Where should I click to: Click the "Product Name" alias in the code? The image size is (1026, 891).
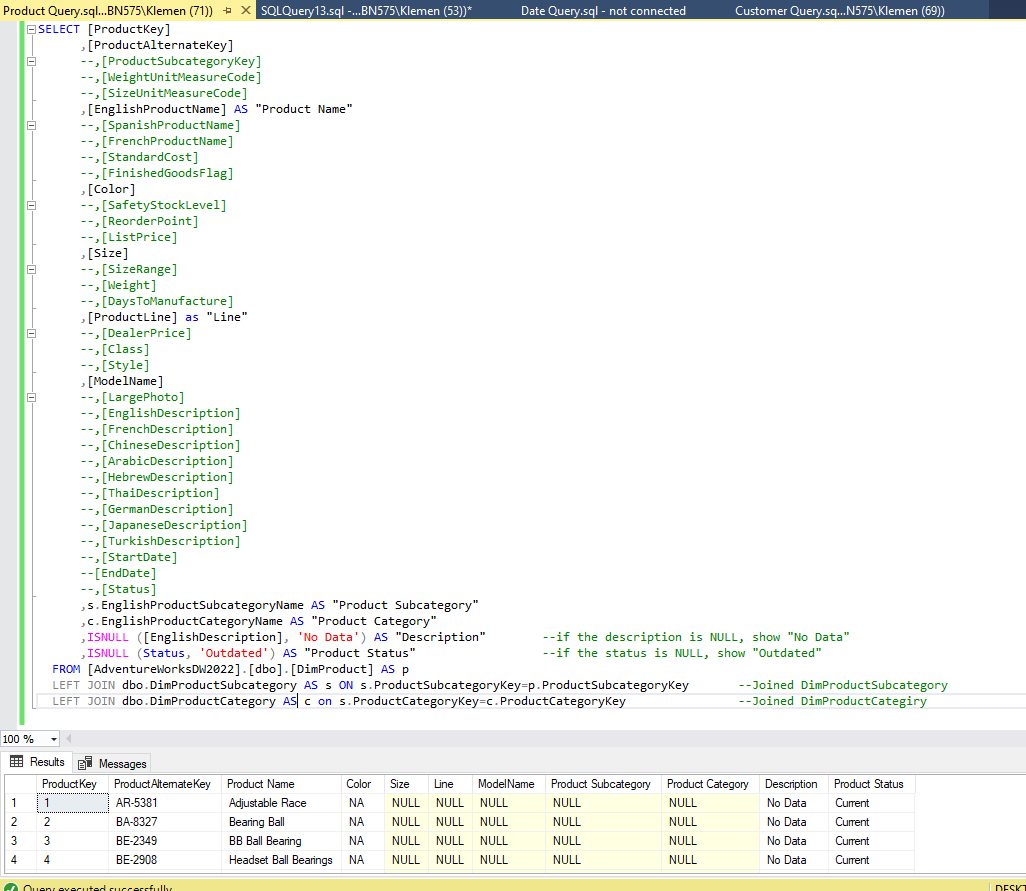[x=304, y=109]
